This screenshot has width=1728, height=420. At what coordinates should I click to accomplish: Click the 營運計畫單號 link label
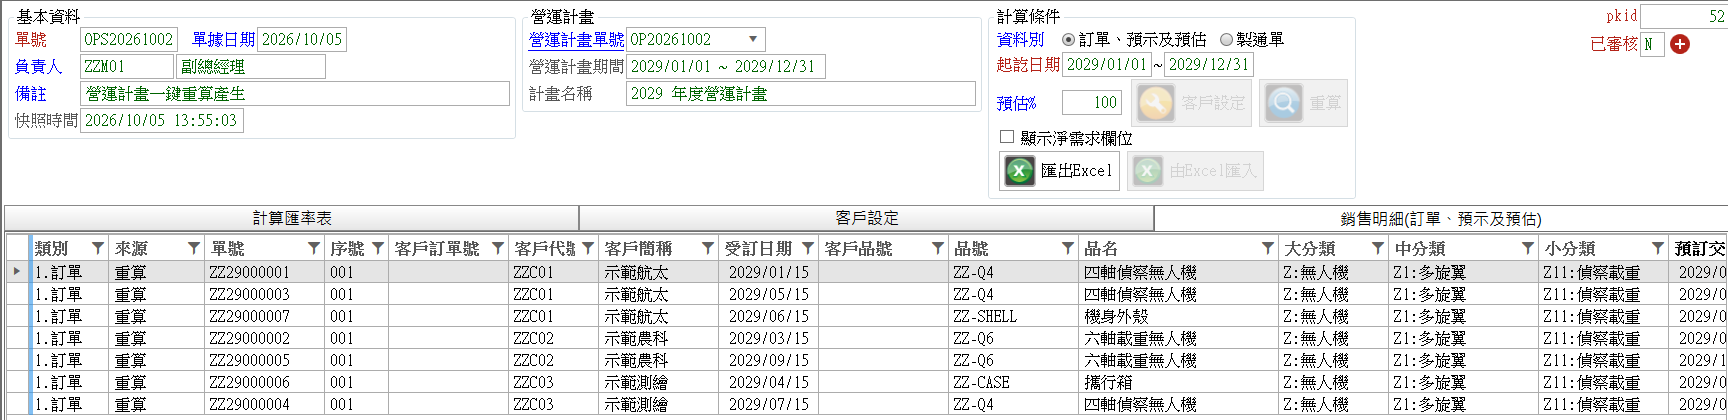[576, 40]
